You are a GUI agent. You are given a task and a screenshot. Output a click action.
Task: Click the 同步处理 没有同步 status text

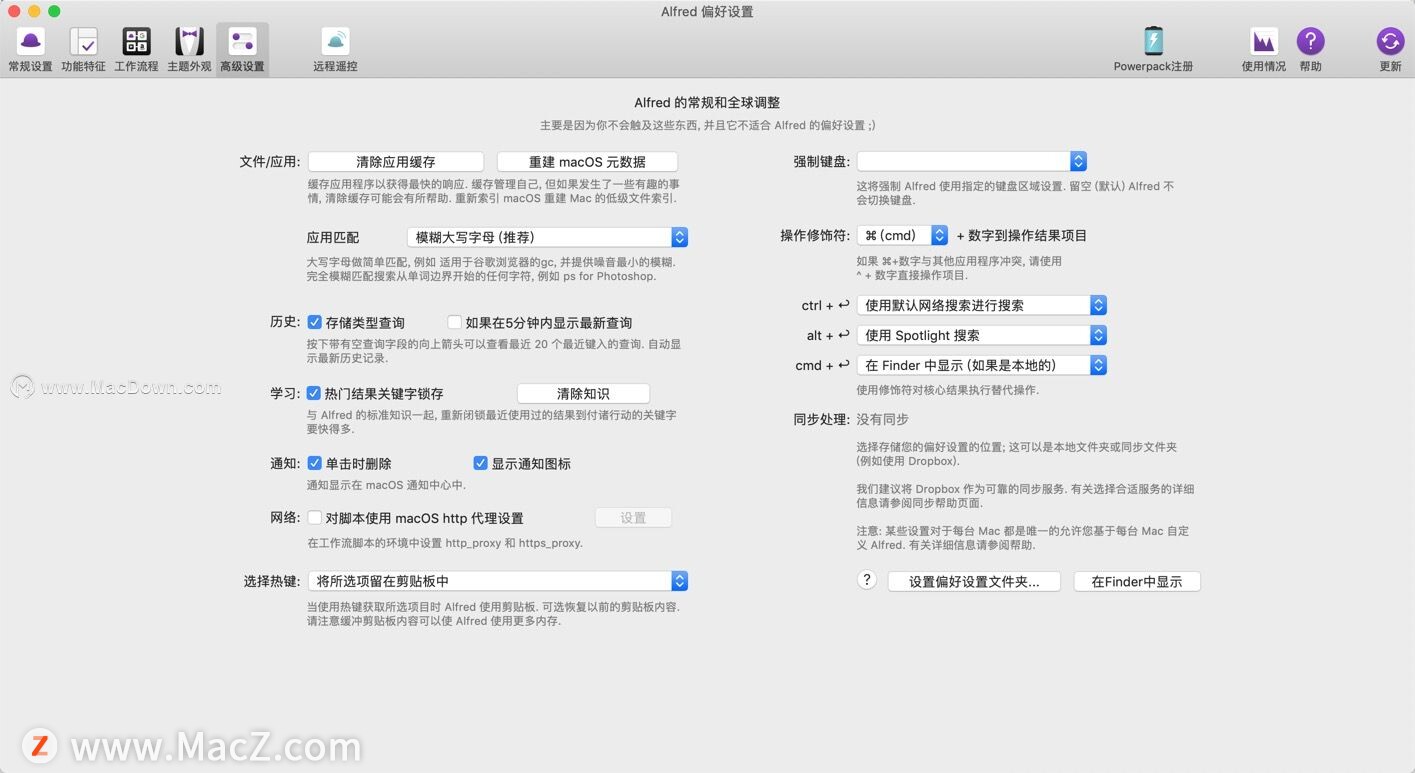pyautogui.click(x=883, y=419)
